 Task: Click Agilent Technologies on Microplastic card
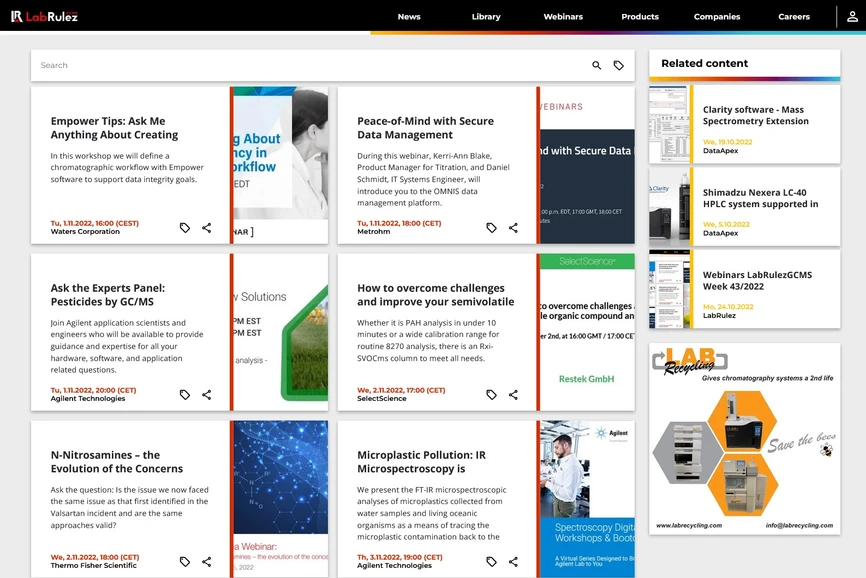coord(394,565)
